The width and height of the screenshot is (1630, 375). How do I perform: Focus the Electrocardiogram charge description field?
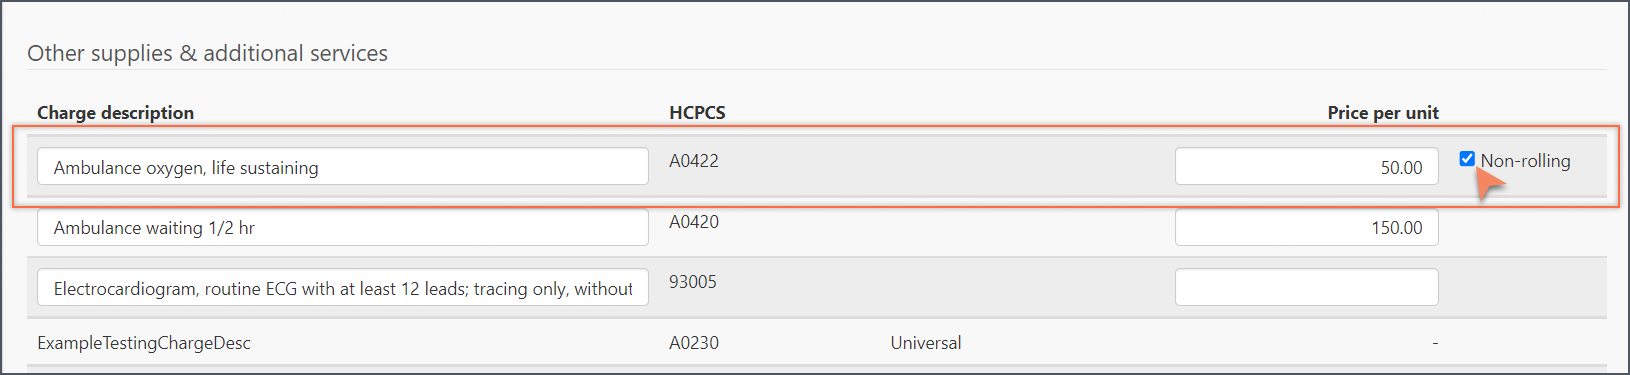[x=343, y=287]
